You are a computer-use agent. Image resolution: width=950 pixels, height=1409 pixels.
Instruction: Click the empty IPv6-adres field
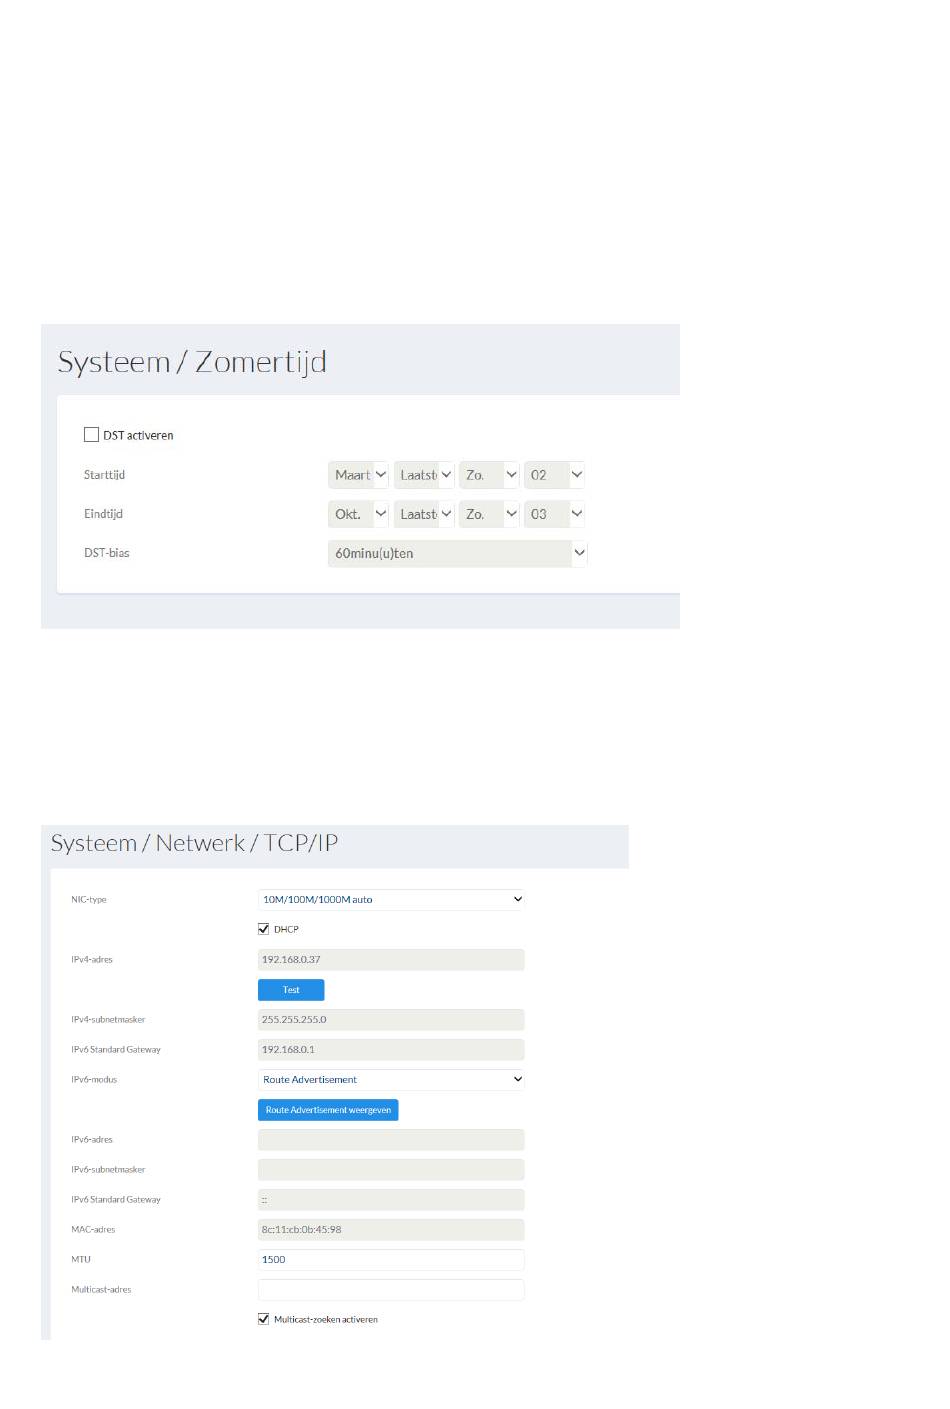tap(391, 1139)
